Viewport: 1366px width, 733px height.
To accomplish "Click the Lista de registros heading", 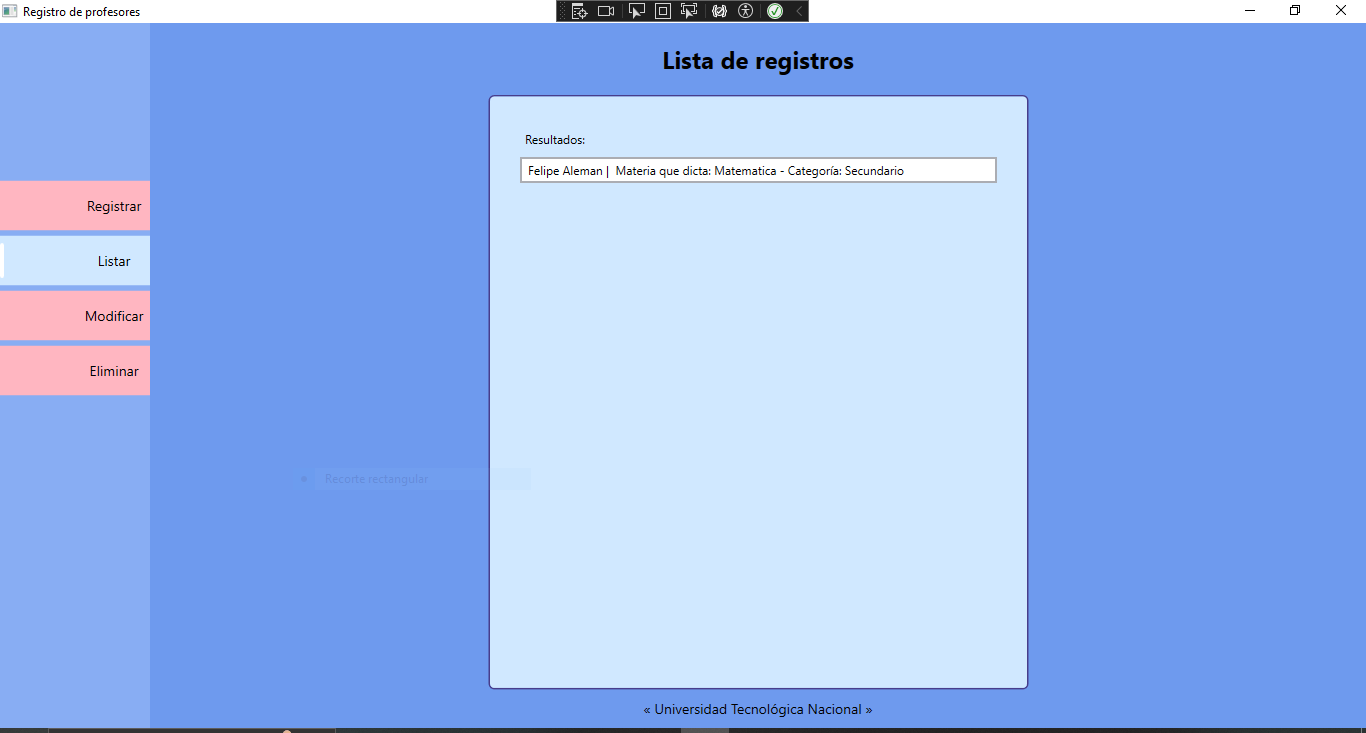I will (758, 61).
